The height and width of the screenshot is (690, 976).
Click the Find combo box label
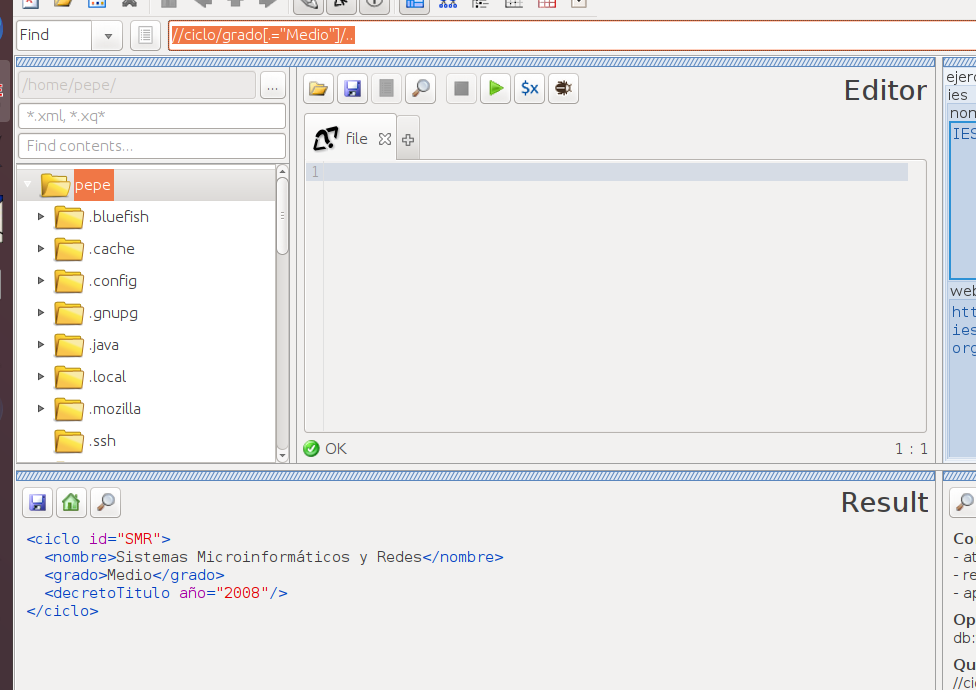click(54, 35)
